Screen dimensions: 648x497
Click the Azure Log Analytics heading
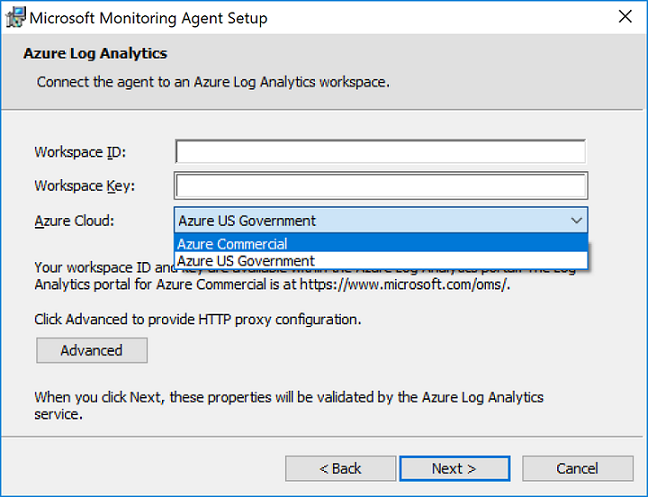pyautogui.click(x=95, y=53)
